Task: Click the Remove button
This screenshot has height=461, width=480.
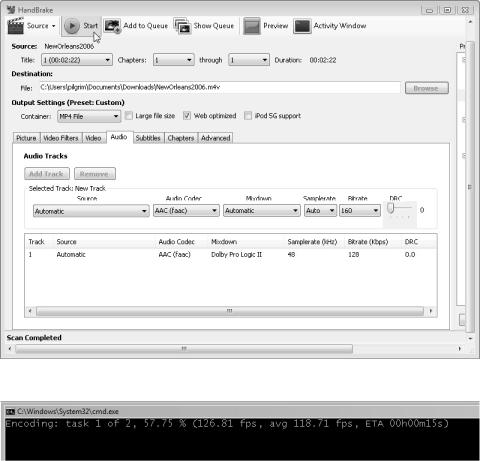Action: (x=95, y=174)
